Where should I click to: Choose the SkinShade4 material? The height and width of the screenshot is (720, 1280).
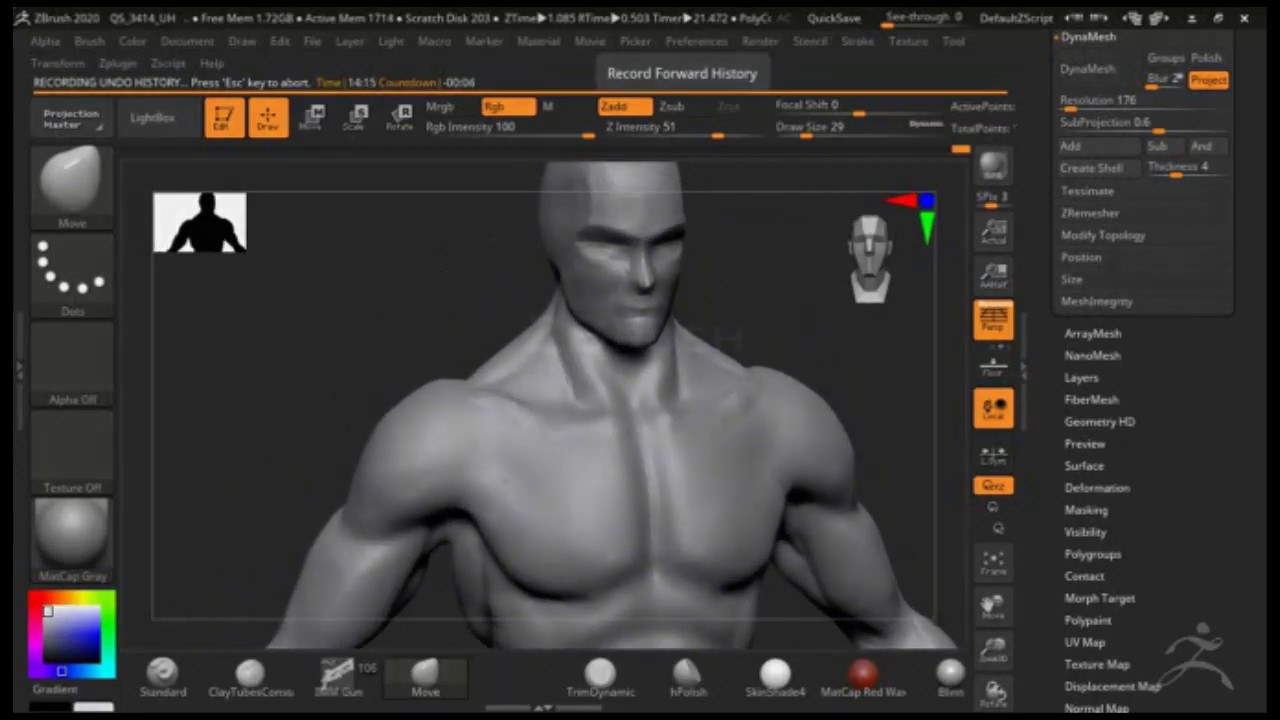point(775,678)
